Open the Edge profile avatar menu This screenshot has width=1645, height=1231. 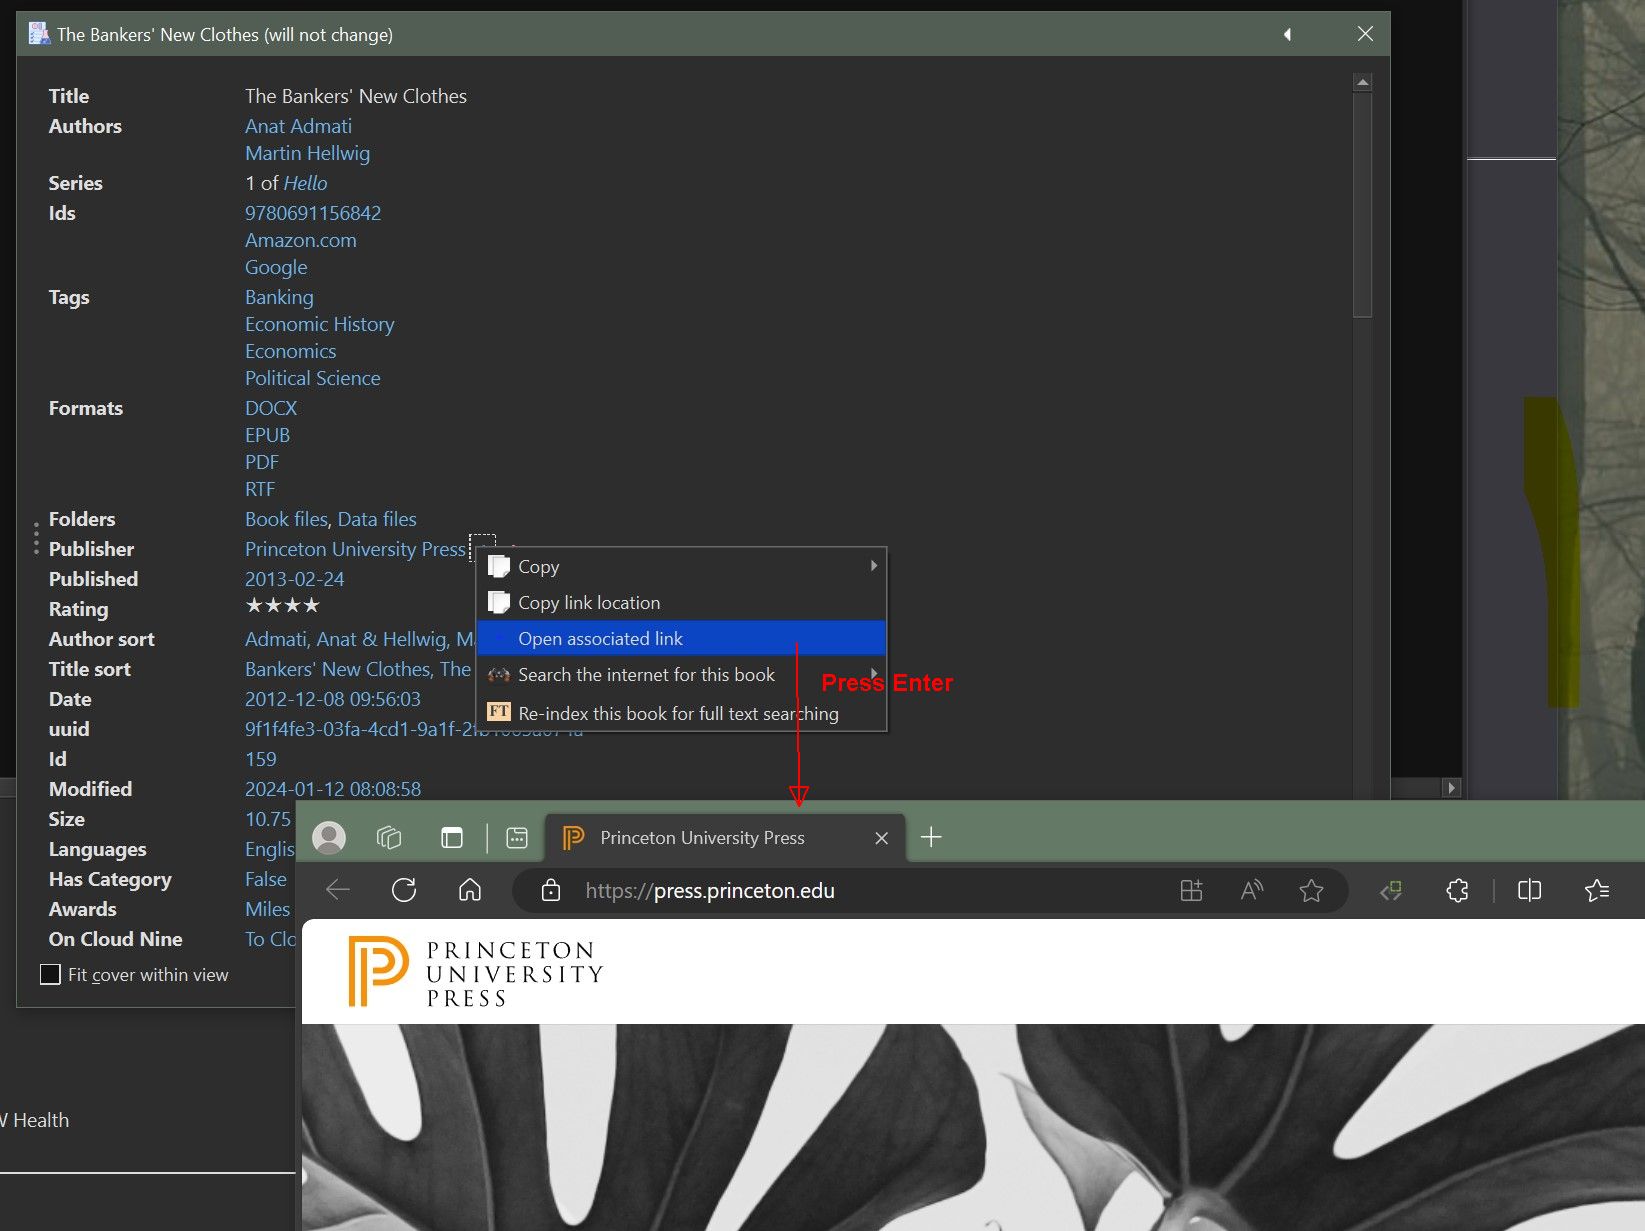coord(329,837)
